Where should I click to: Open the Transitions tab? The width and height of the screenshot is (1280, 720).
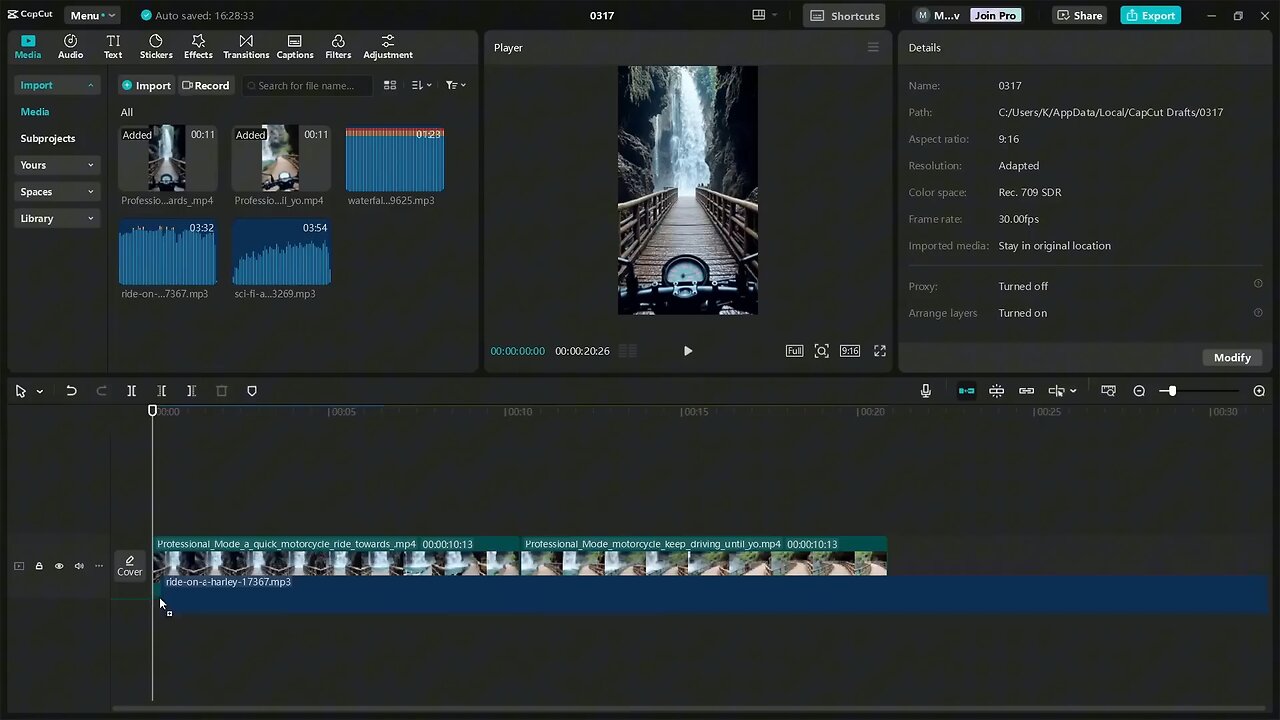point(246,47)
